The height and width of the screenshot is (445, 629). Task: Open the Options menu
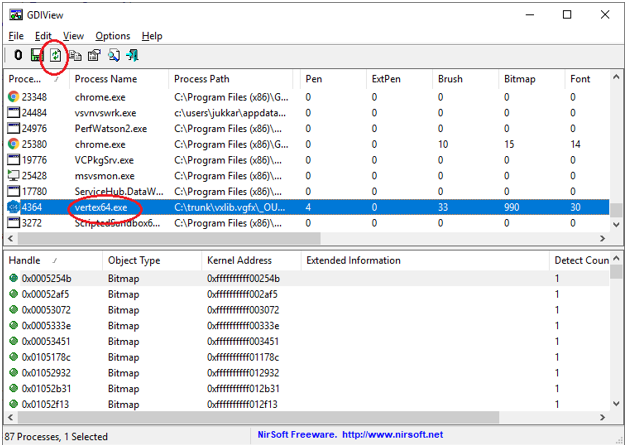point(112,36)
